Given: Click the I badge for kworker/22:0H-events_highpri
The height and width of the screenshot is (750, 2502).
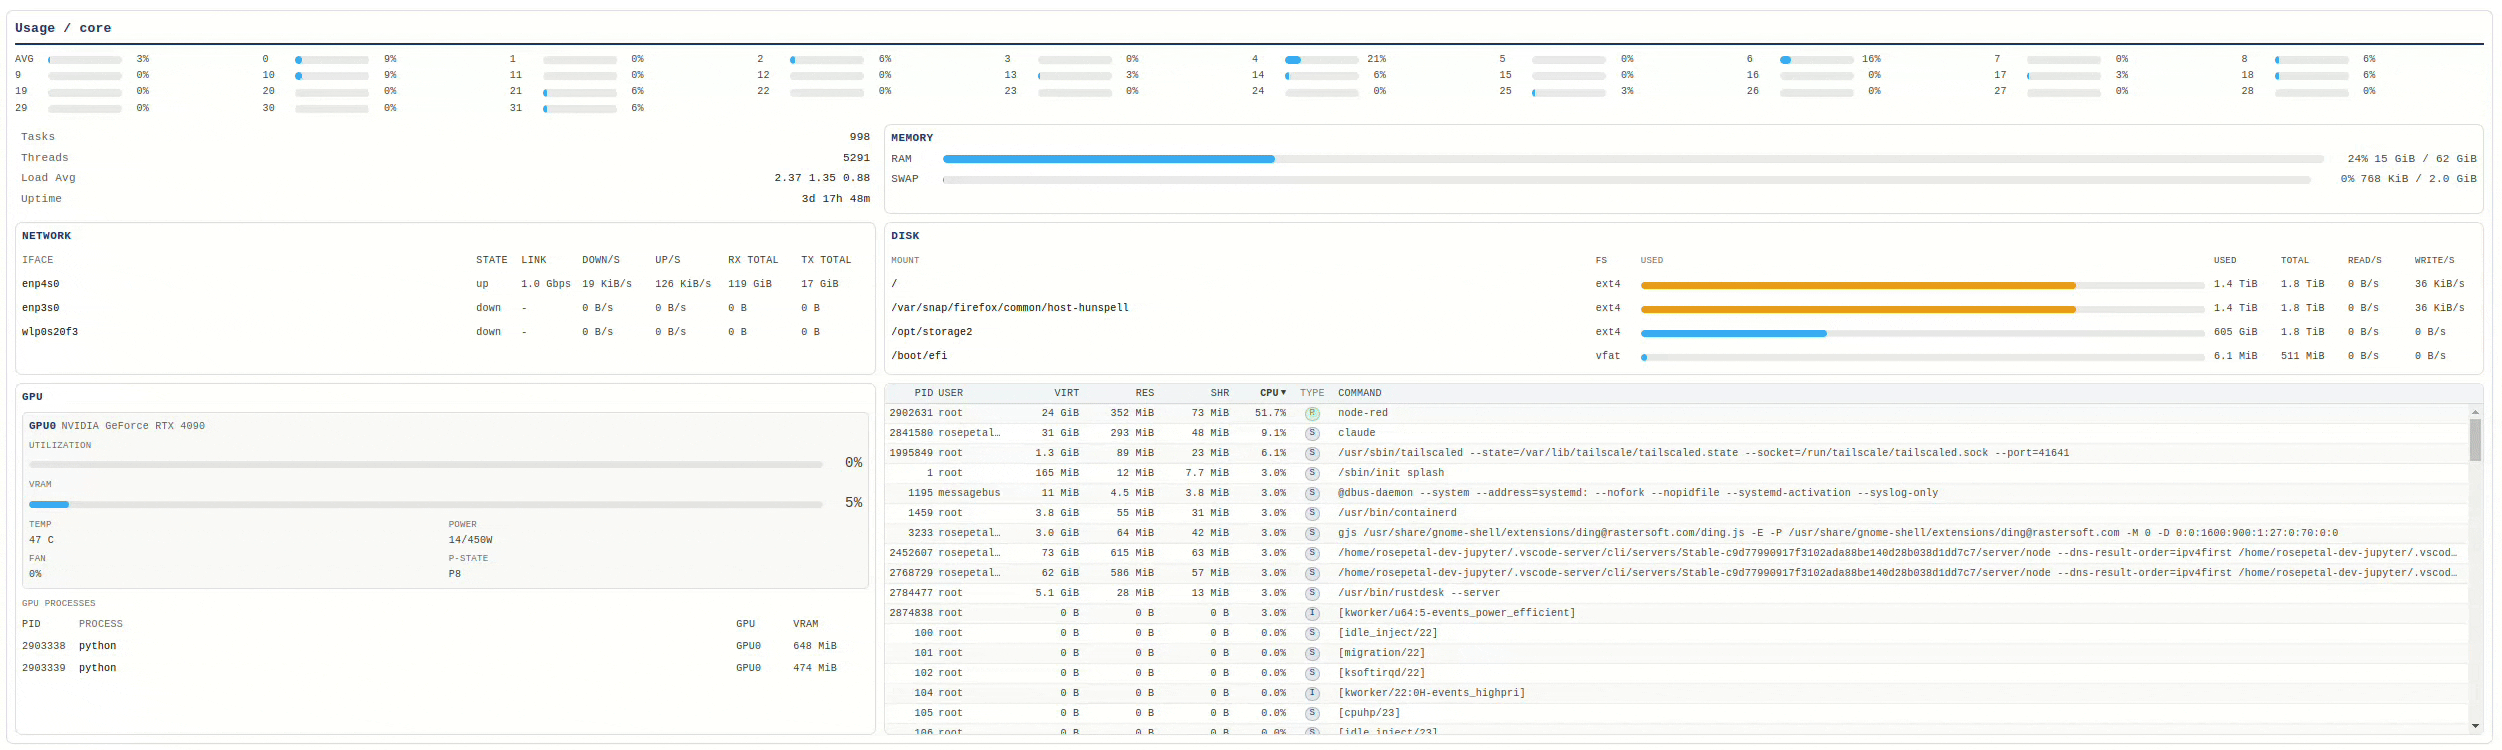Looking at the screenshot, I should (x=1312, y=693).
